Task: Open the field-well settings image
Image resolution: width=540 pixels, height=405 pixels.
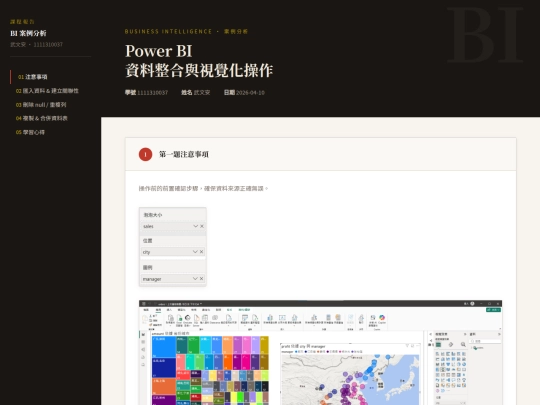Action: pyautogui.click(x=173, y=247)
